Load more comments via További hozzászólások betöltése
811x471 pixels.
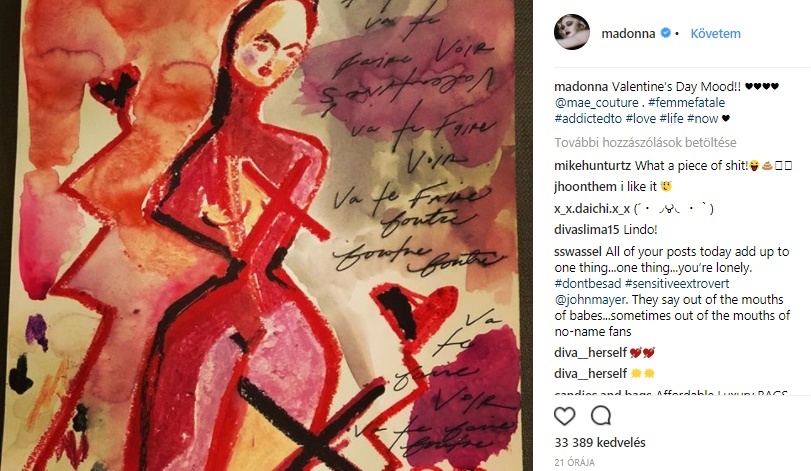(x=645, y=143)
